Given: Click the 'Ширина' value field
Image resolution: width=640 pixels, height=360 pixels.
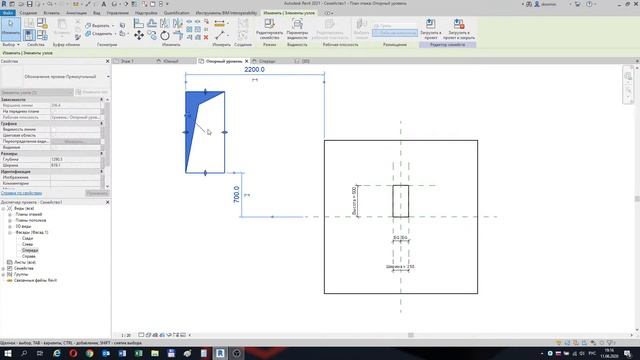Looking at the screenshot, I should click(75, 166).
